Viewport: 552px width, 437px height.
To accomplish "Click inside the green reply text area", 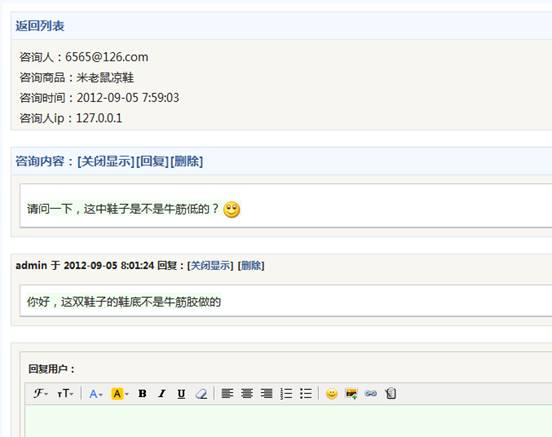I will click(288, 421).
